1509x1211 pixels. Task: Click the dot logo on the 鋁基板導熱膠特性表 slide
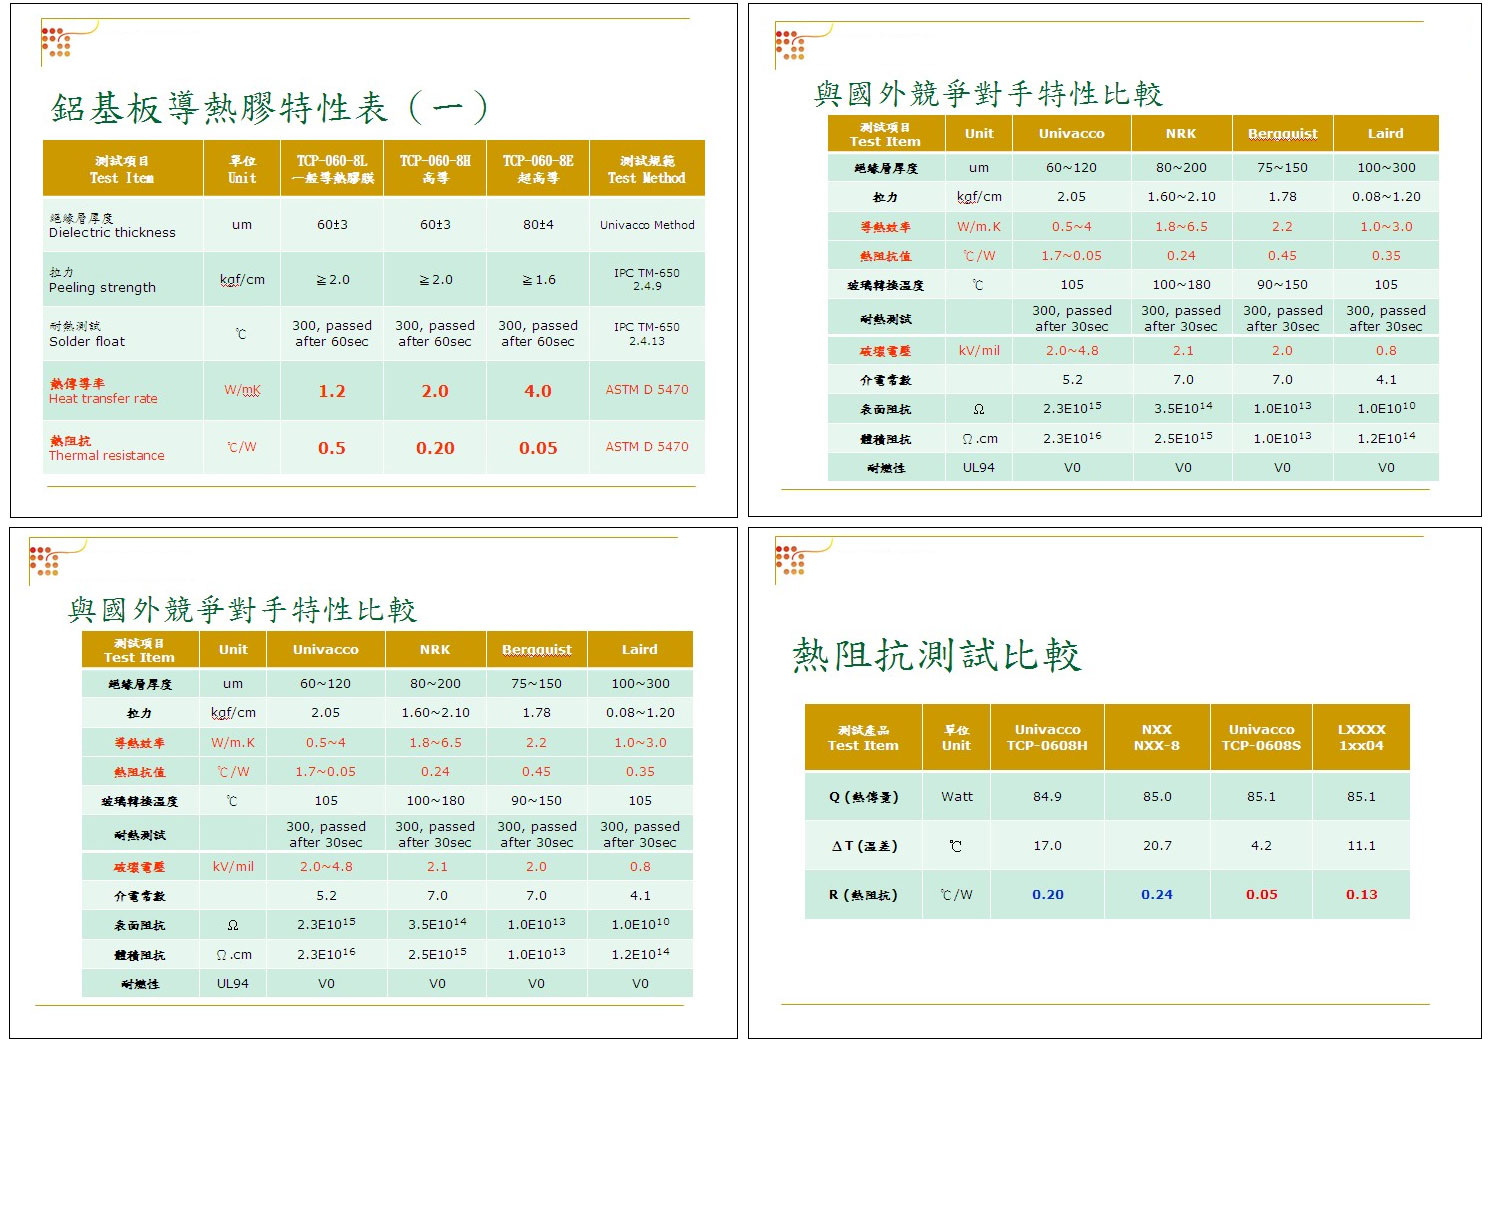pyautogui.click(x=56, y=42)
